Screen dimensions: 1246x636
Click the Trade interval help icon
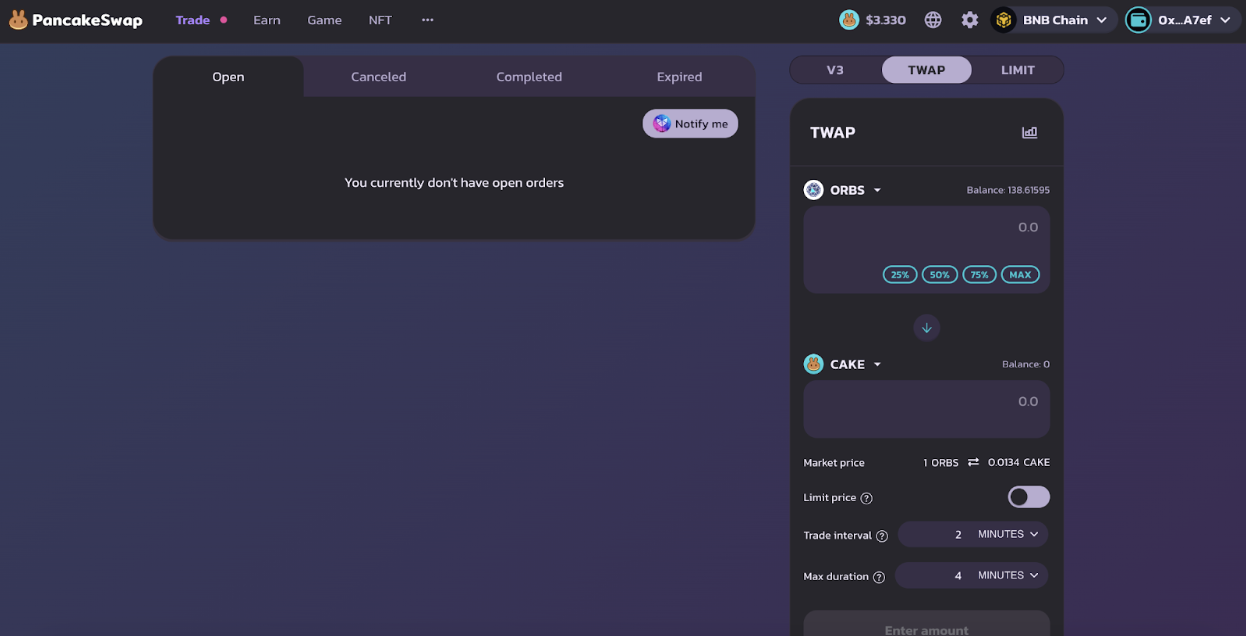[x=882, y=535]
